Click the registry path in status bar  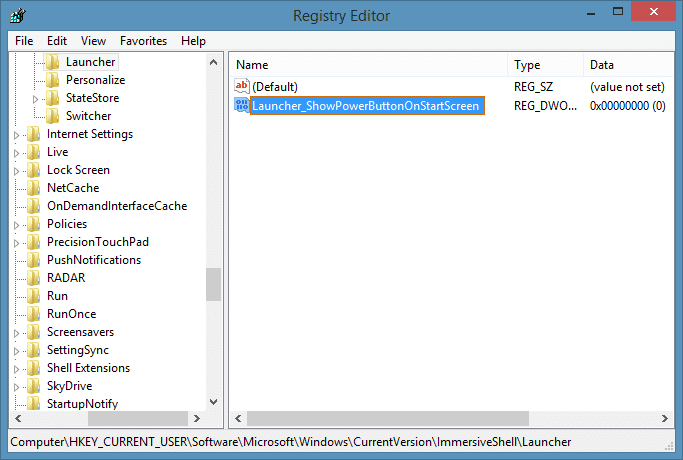click(291, 442)
